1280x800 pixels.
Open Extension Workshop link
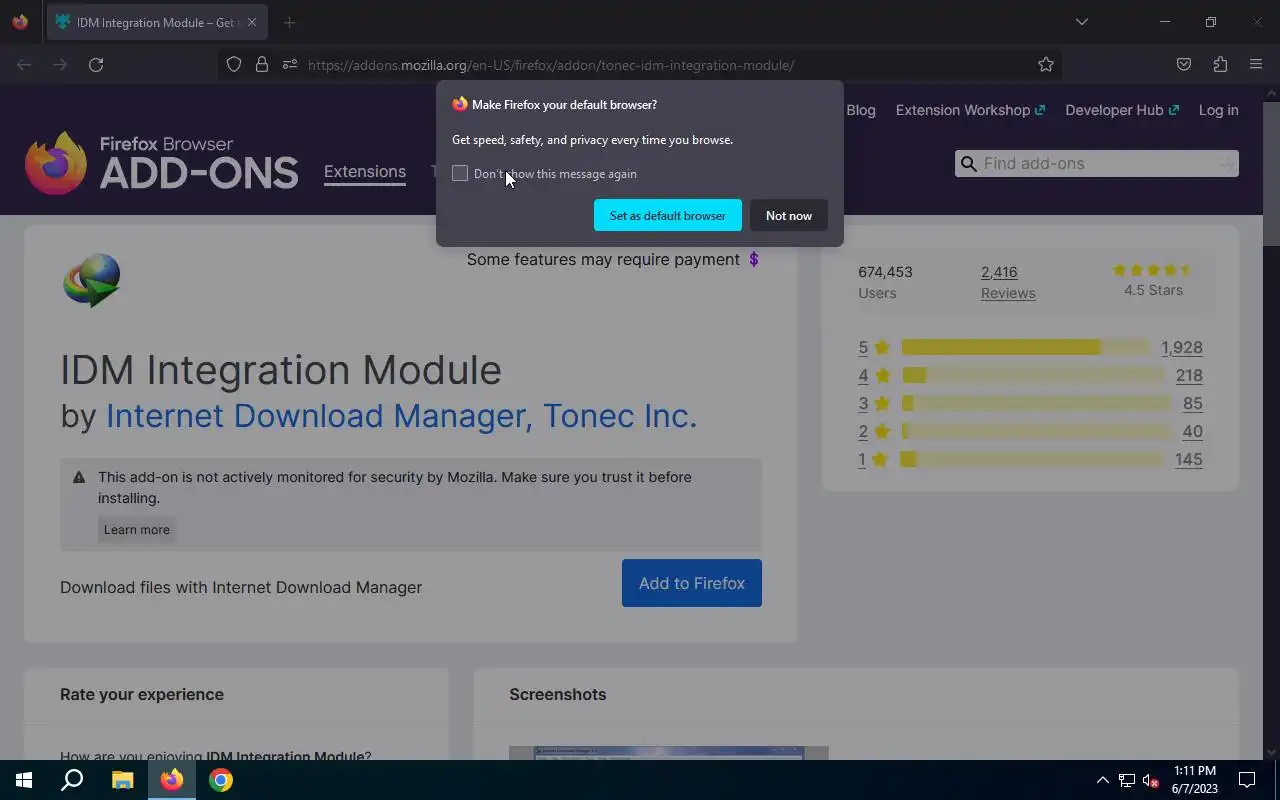[970, 110]
